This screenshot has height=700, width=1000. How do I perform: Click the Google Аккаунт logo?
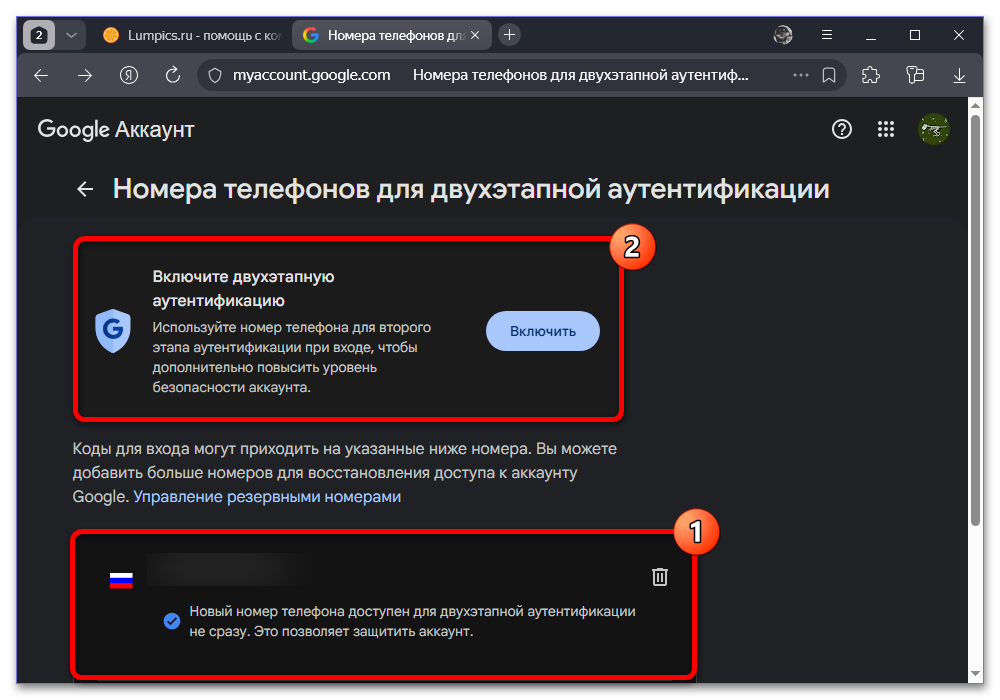(115, 129)
